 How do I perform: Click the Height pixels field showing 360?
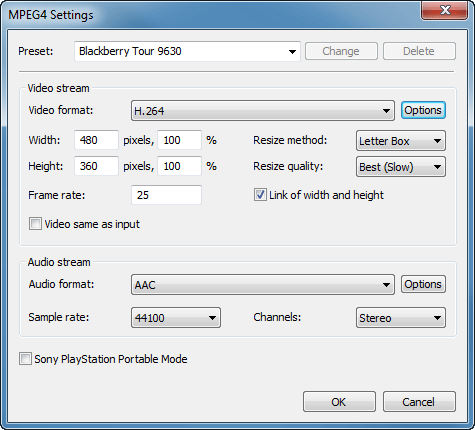(96, 166)
